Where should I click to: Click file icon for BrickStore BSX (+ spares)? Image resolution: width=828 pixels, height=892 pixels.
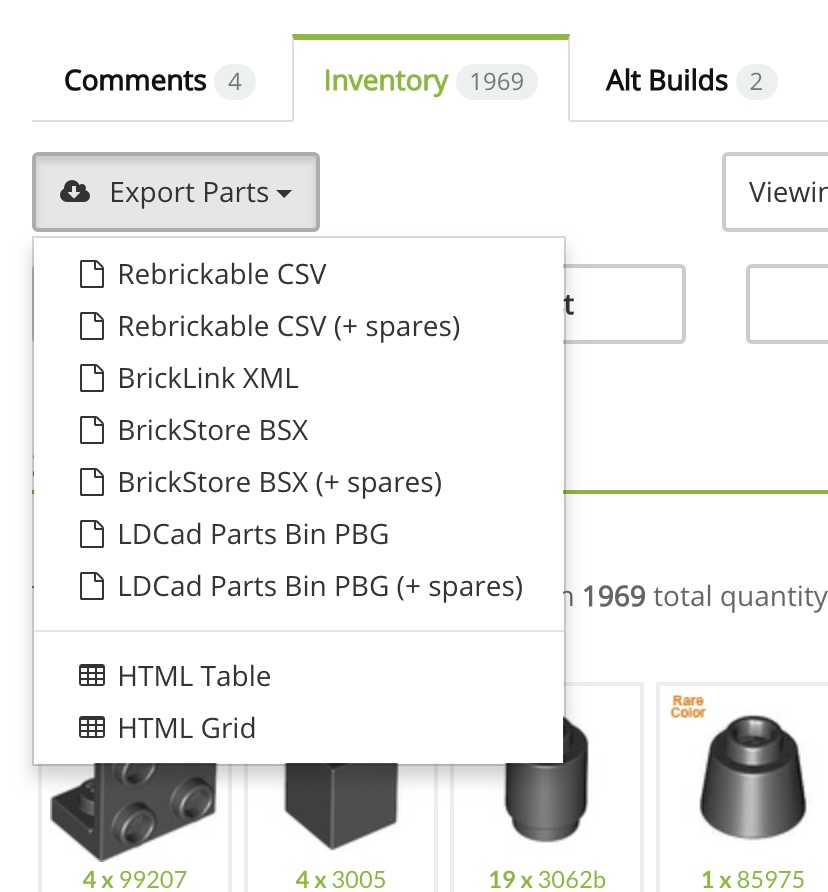[x=92, y=482]
